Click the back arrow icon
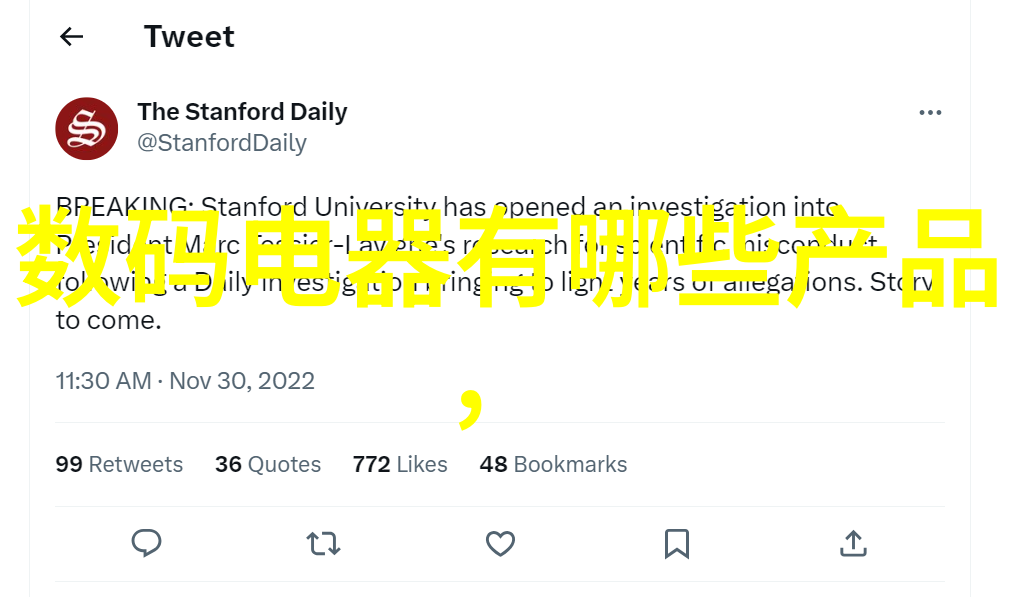The height and width of the screenshot is (597, 1016). point(71,37)
